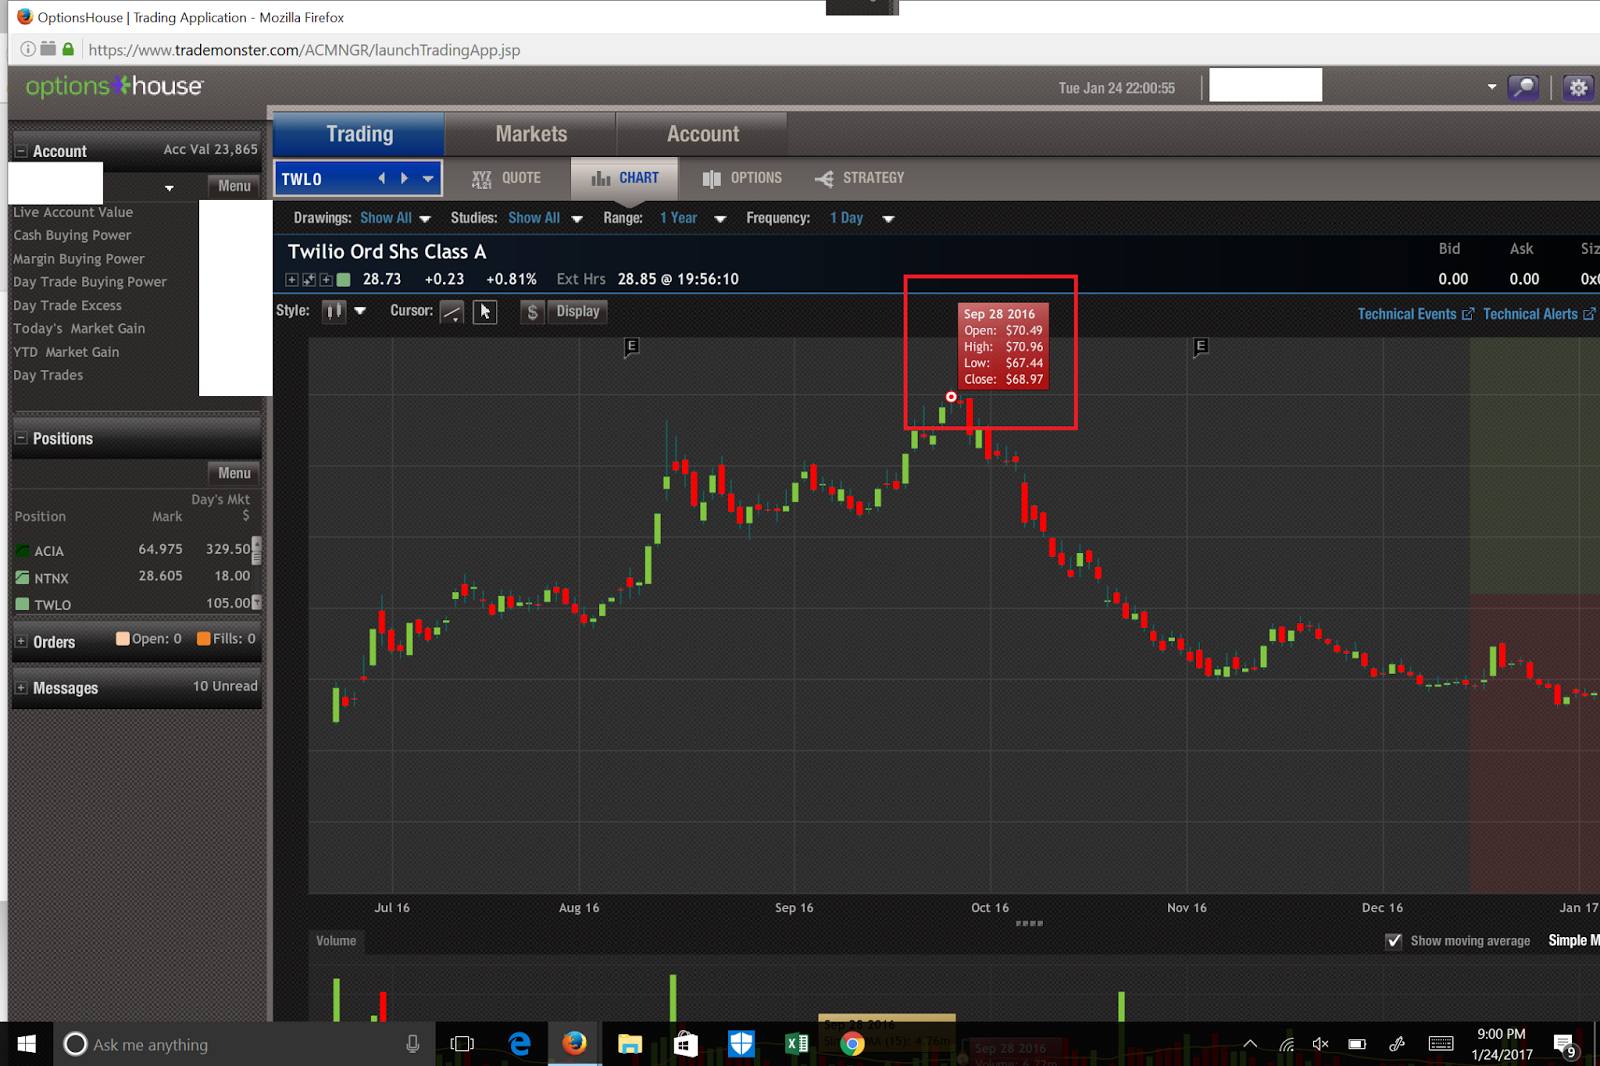
Task: Open the chart Style dropdown arrow
Action: [x=360, y=311]
